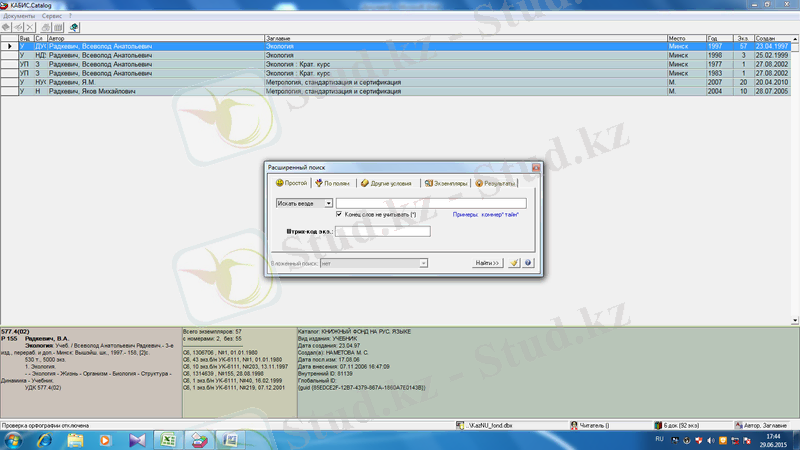Toggle 'Конец слов не учитывать' checkbox
Viewport: 800px width, 450px height.
click(x=340, y=214)
